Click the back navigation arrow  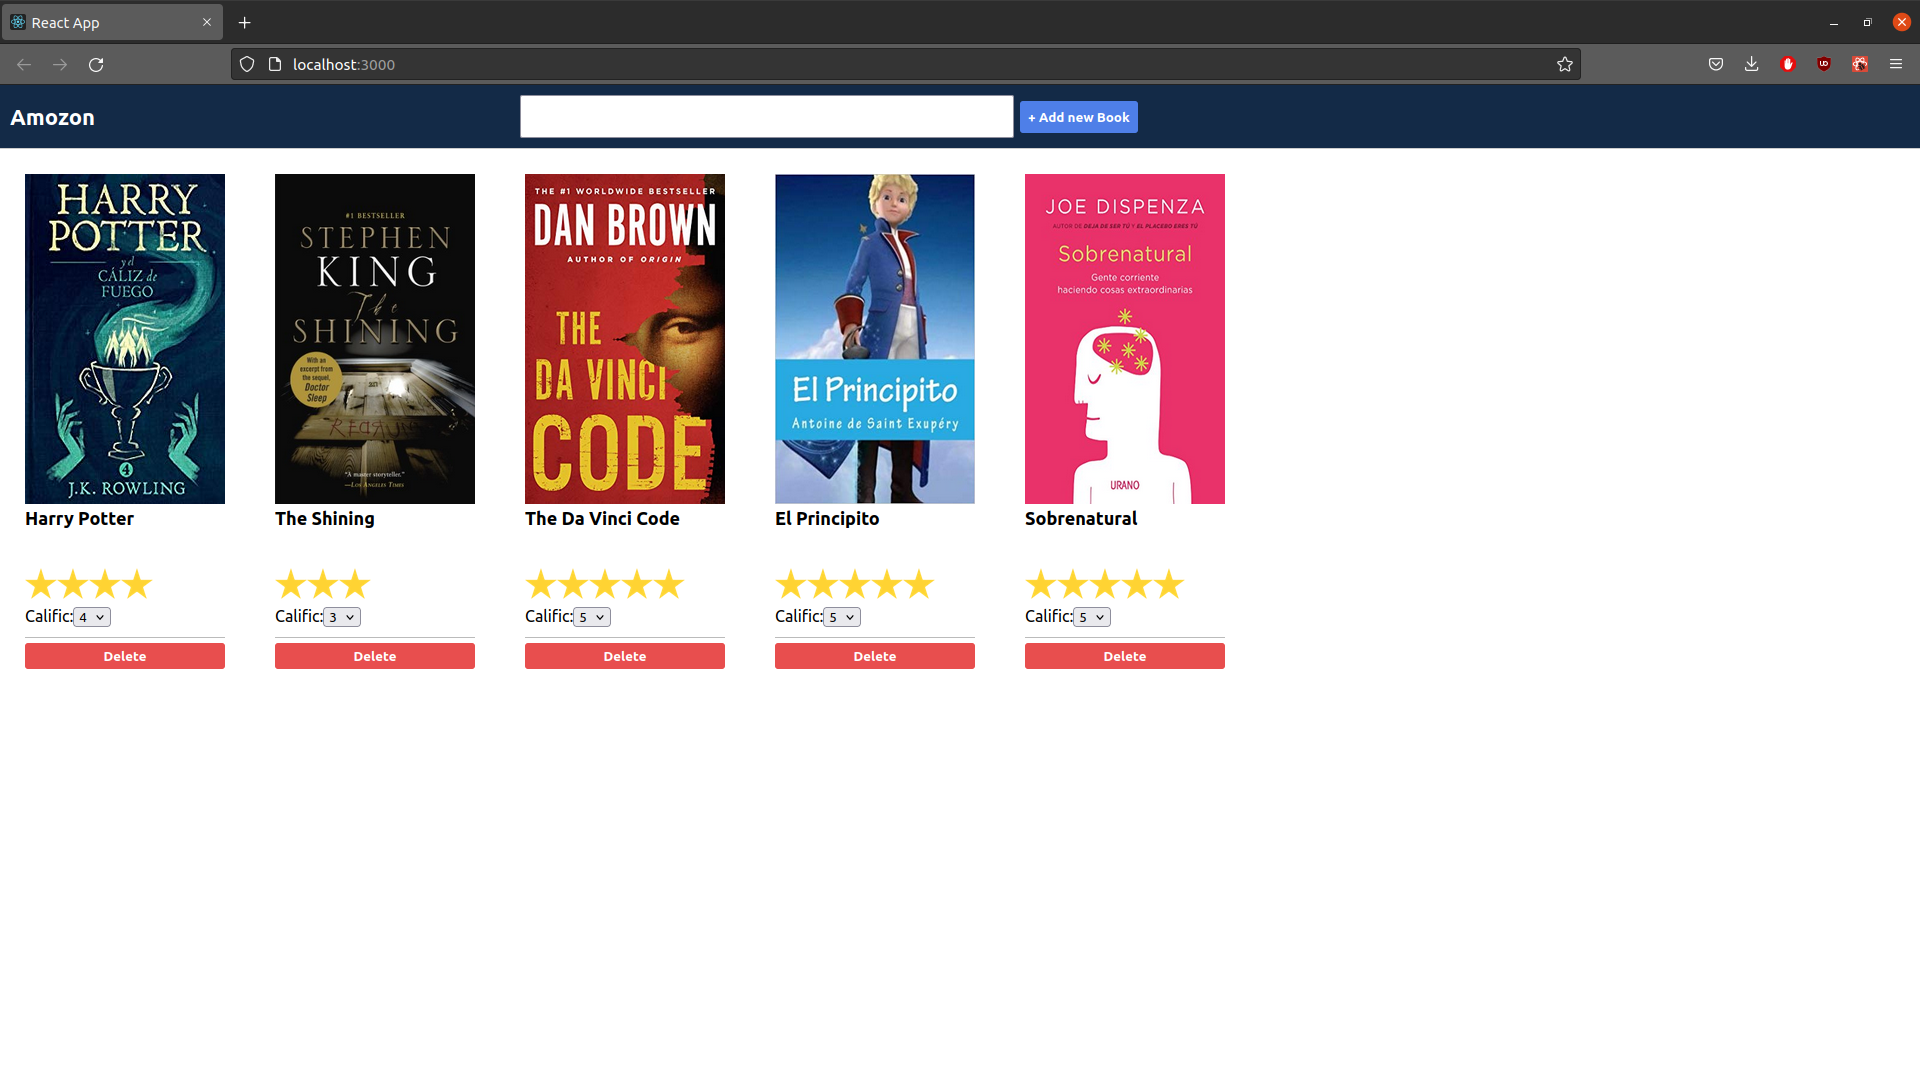(x=24, y=65)
